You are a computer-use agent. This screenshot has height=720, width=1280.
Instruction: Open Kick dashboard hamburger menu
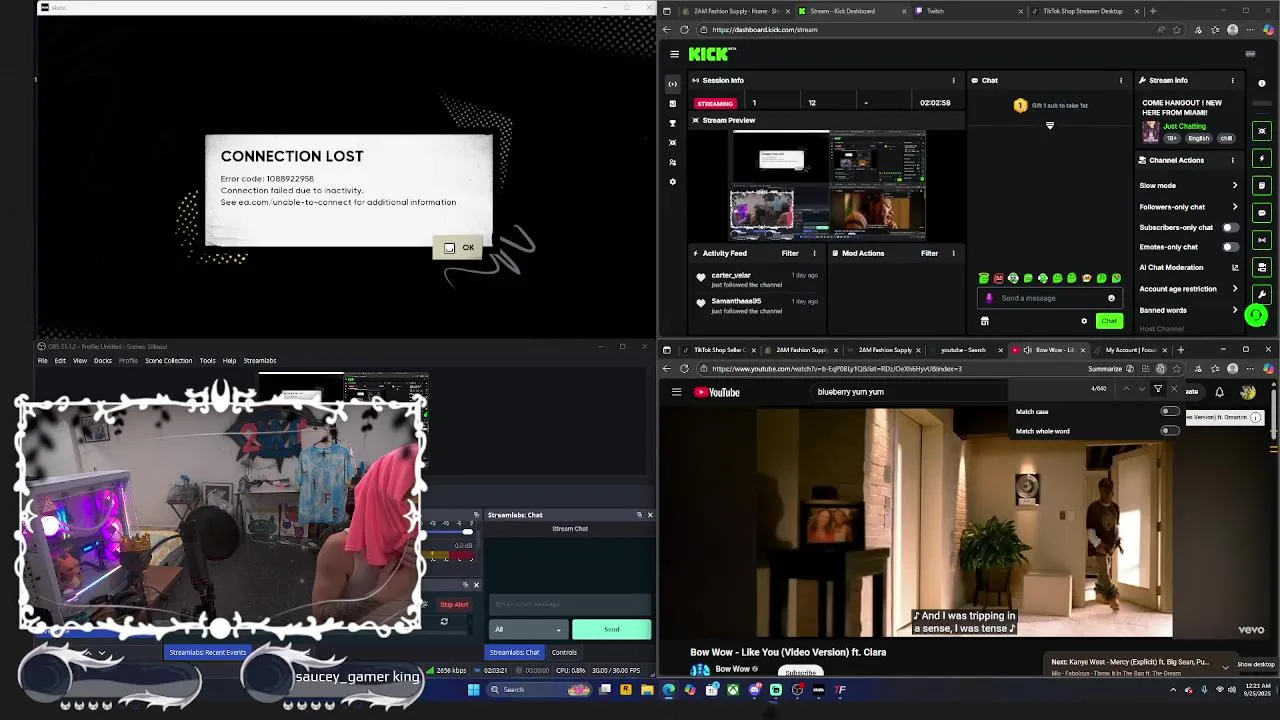675,54
